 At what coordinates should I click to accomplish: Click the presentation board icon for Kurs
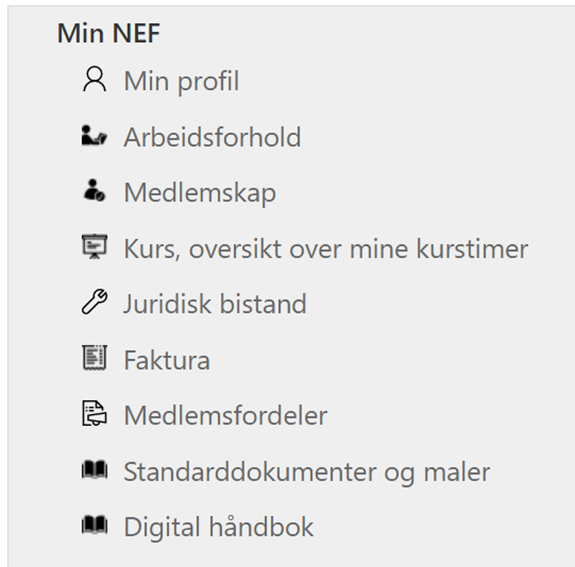pyautogui.click(x=94, y=246)
